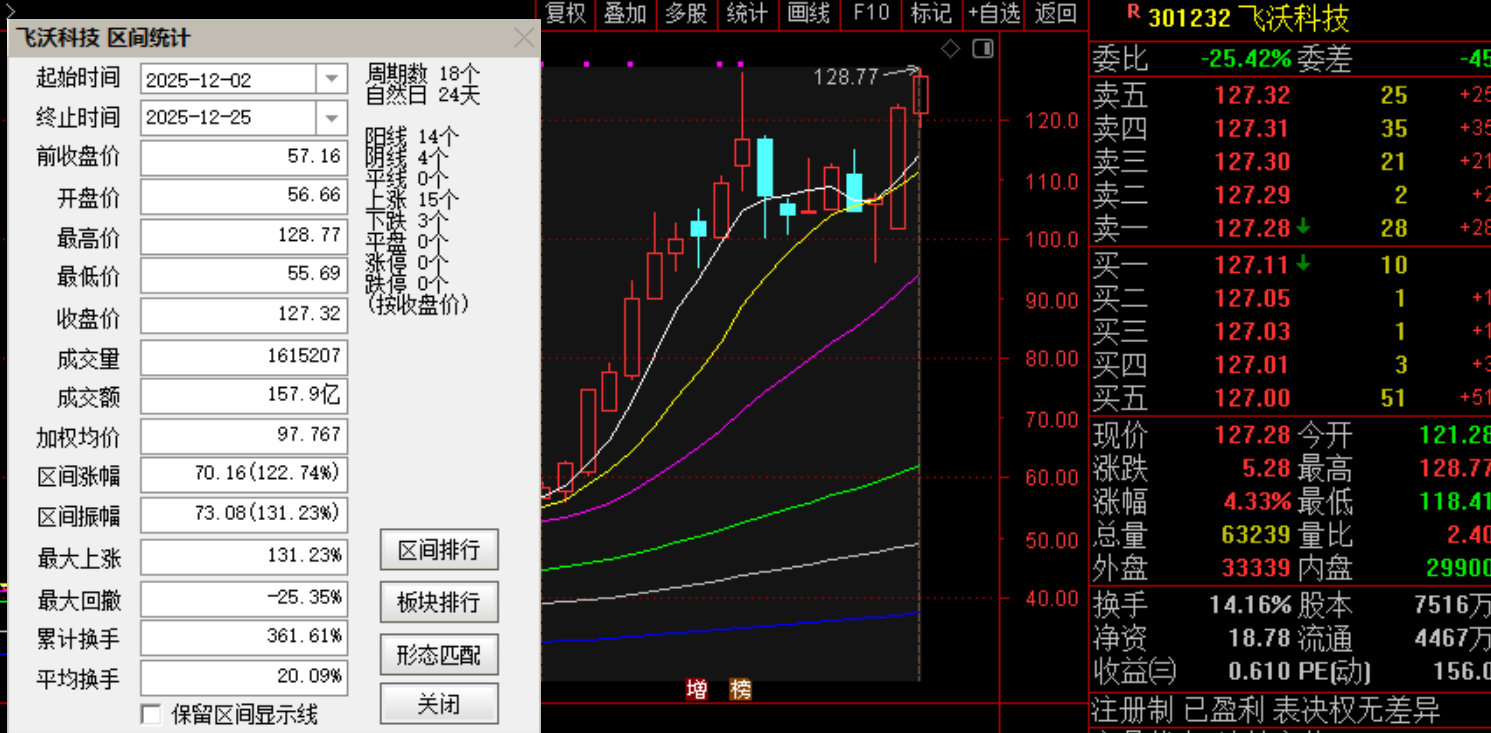Click the 卖二 price 127.29
Viewport: 1491px width, 733px height.
(1252, 195)
